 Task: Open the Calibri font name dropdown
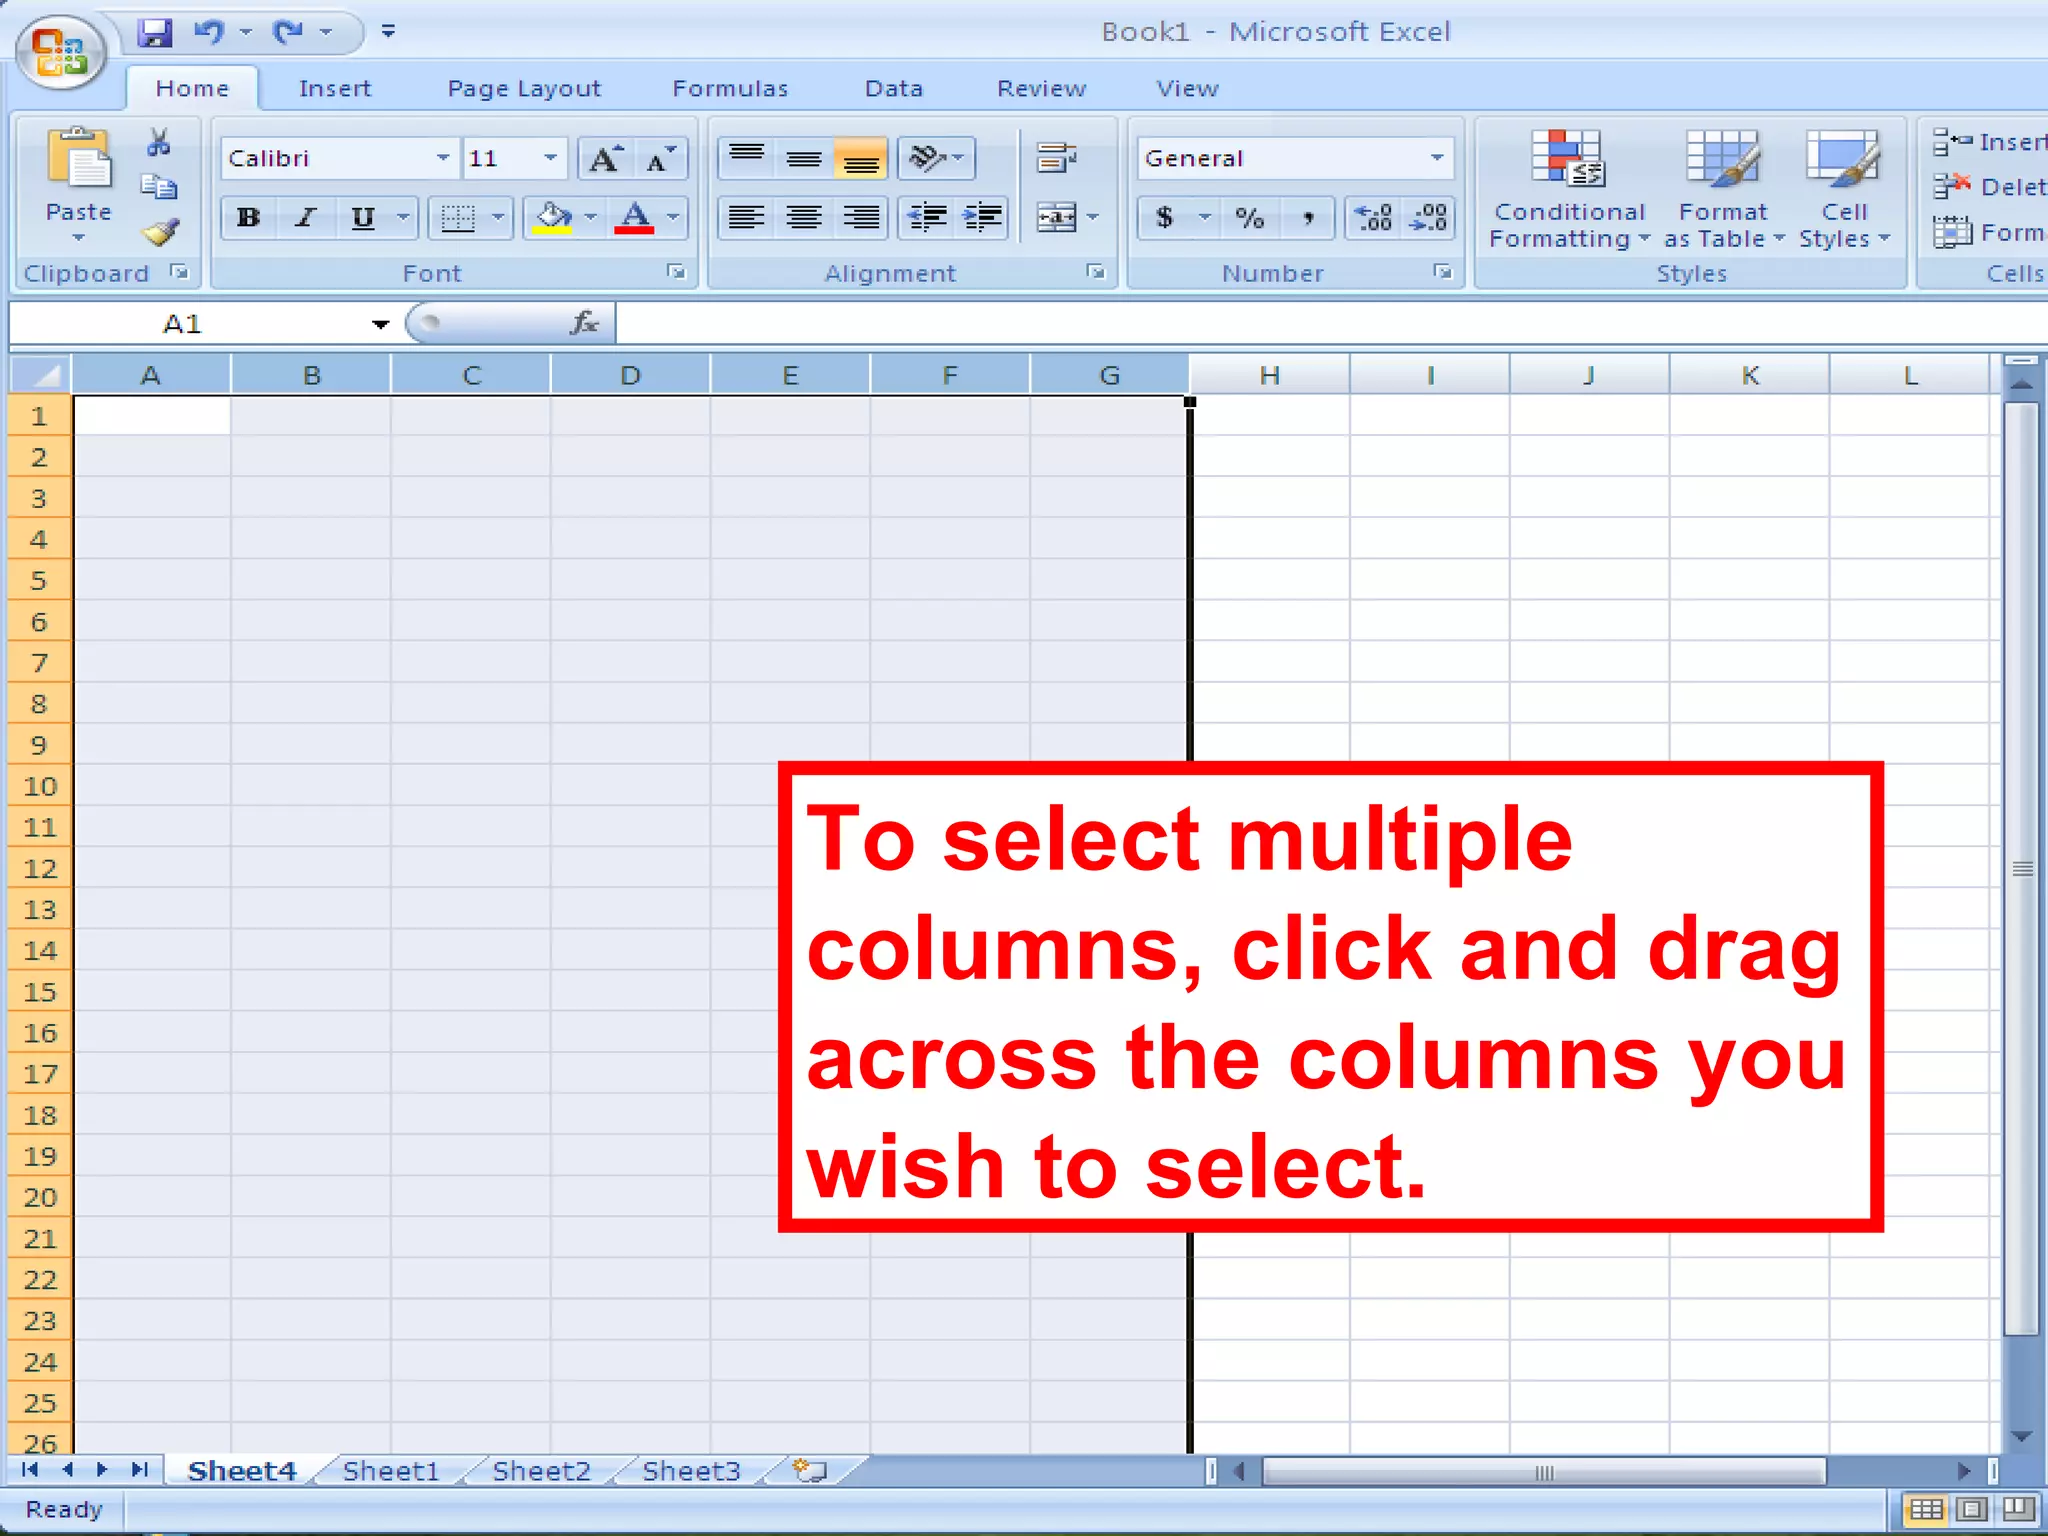(x=442, y=158)
